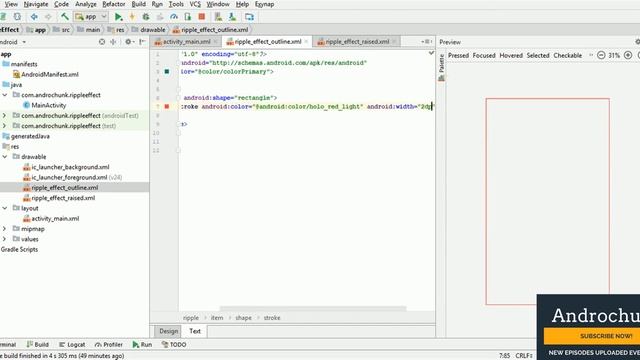Toggle the Pressed state in preview
This screenshot has height=360, width=640.
click(458, 55)
